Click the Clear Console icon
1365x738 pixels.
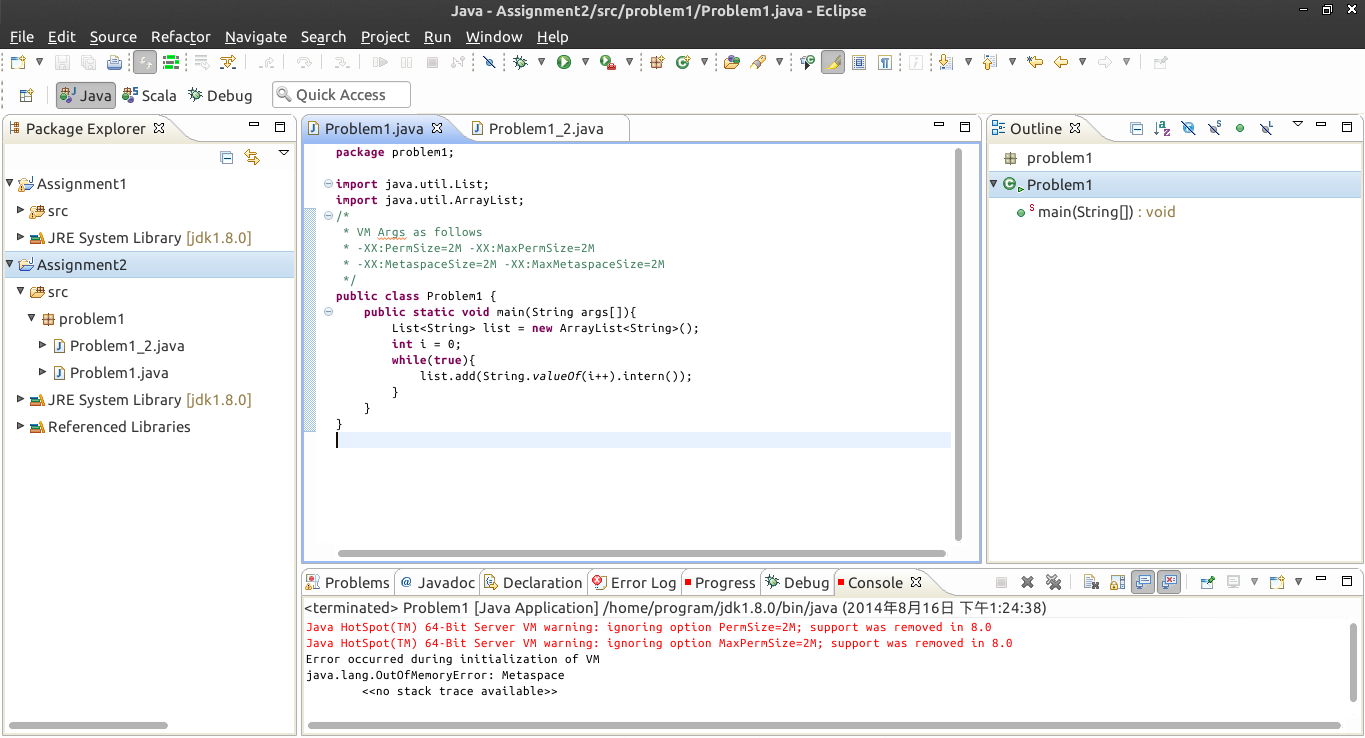pyautogui.click(x=1091, y=582)
